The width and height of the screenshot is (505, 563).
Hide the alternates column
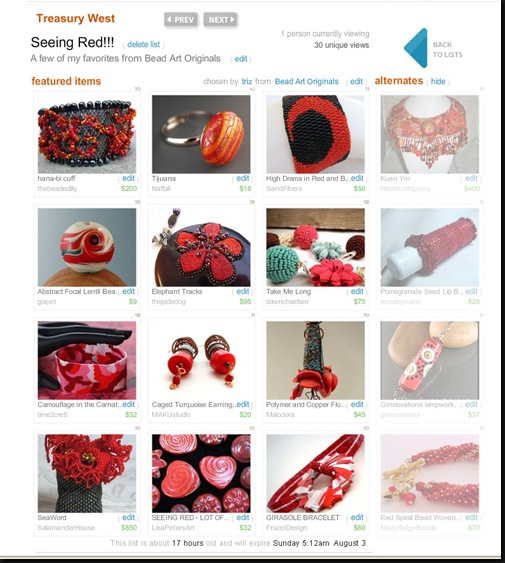(438, 82)
